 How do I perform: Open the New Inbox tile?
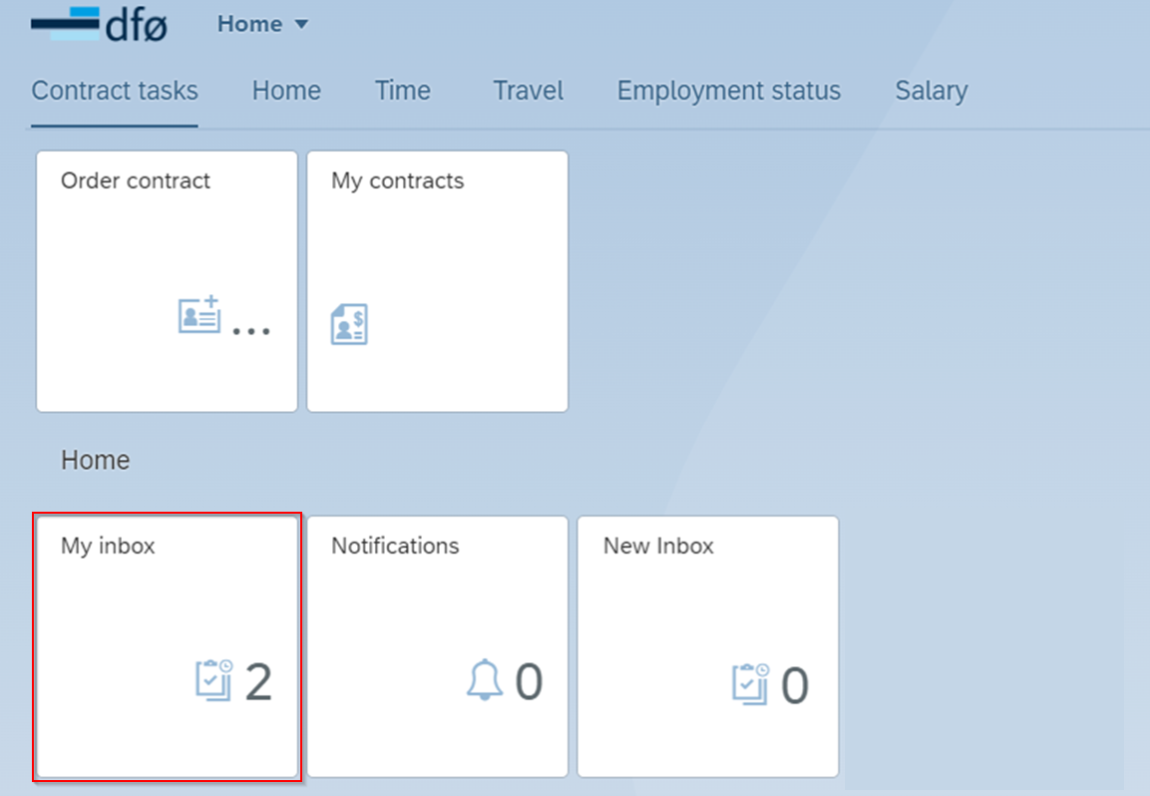(708, 646)
